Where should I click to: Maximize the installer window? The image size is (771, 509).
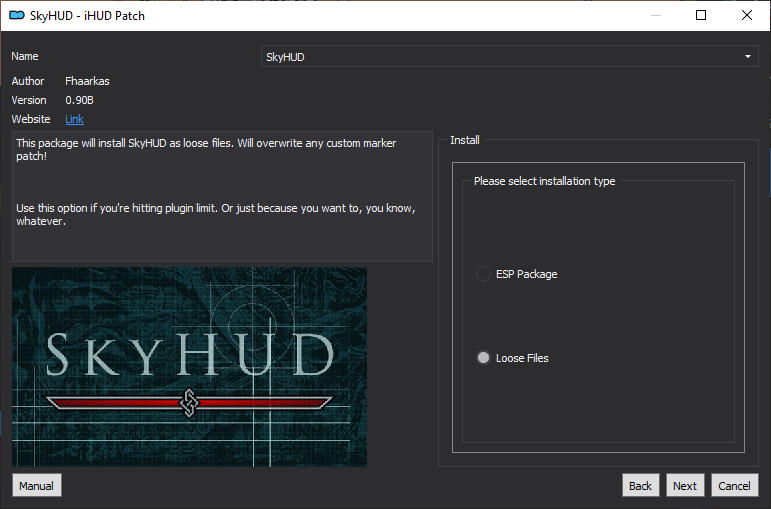(x=701, y=15)
